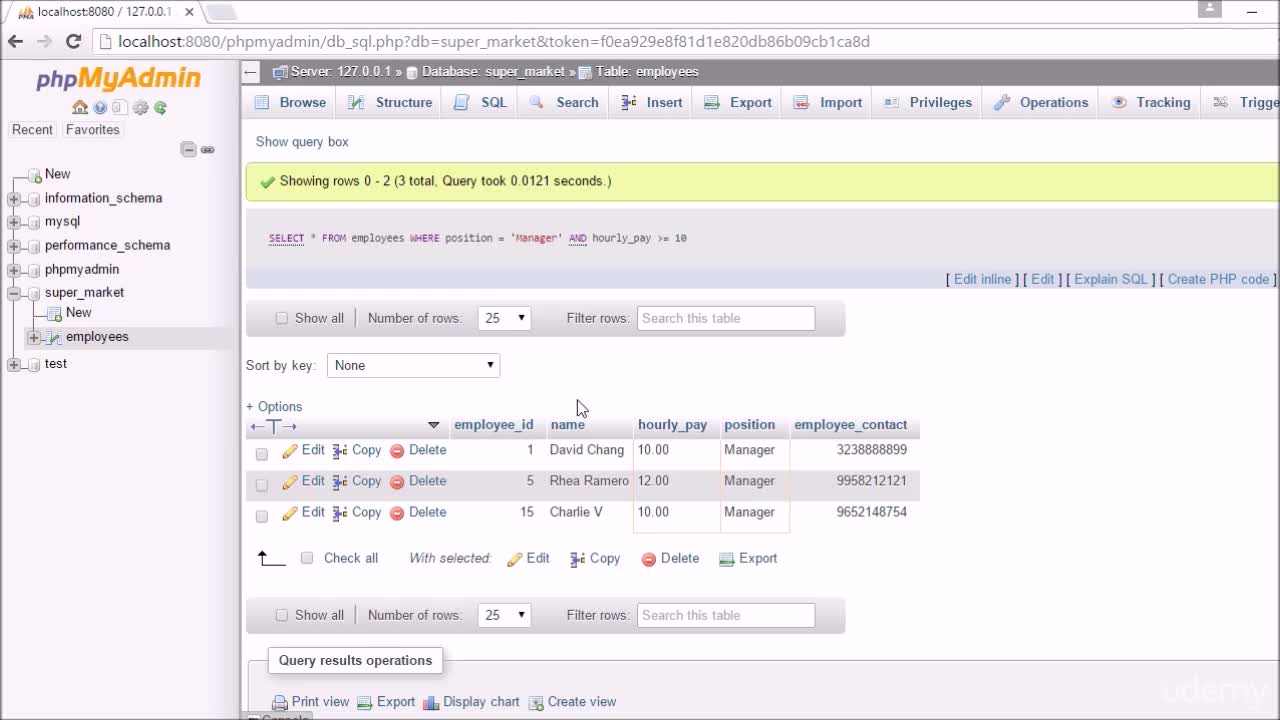Click the pencil icon for Charlie V row
This screenshot has width=1280, height=720.
(290, 513)
